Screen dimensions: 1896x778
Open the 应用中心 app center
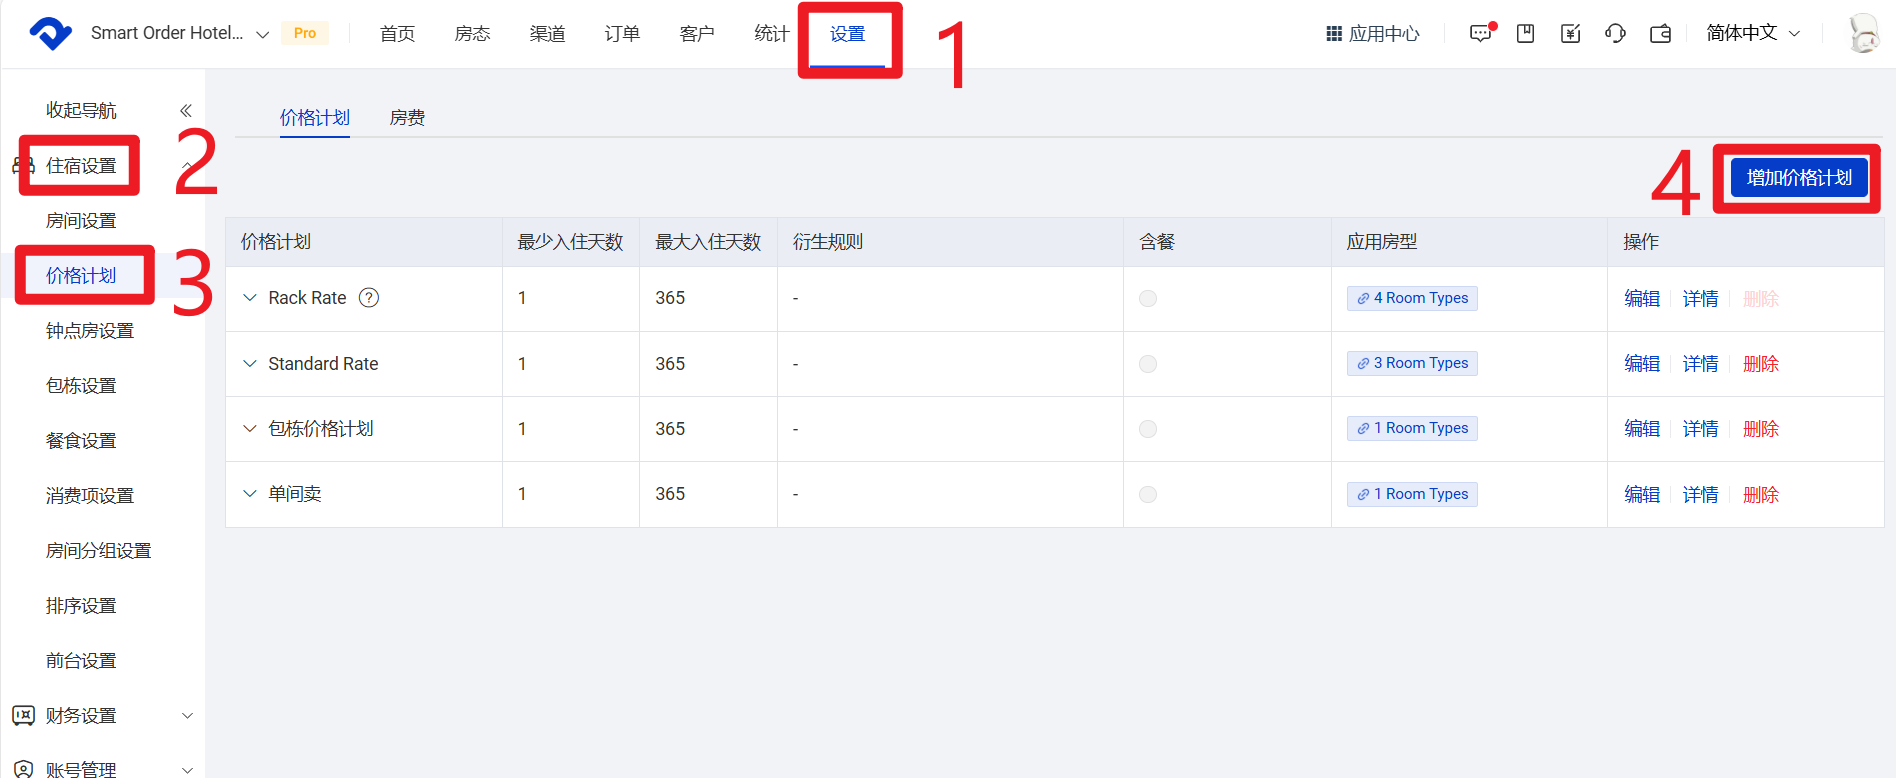1373,34
